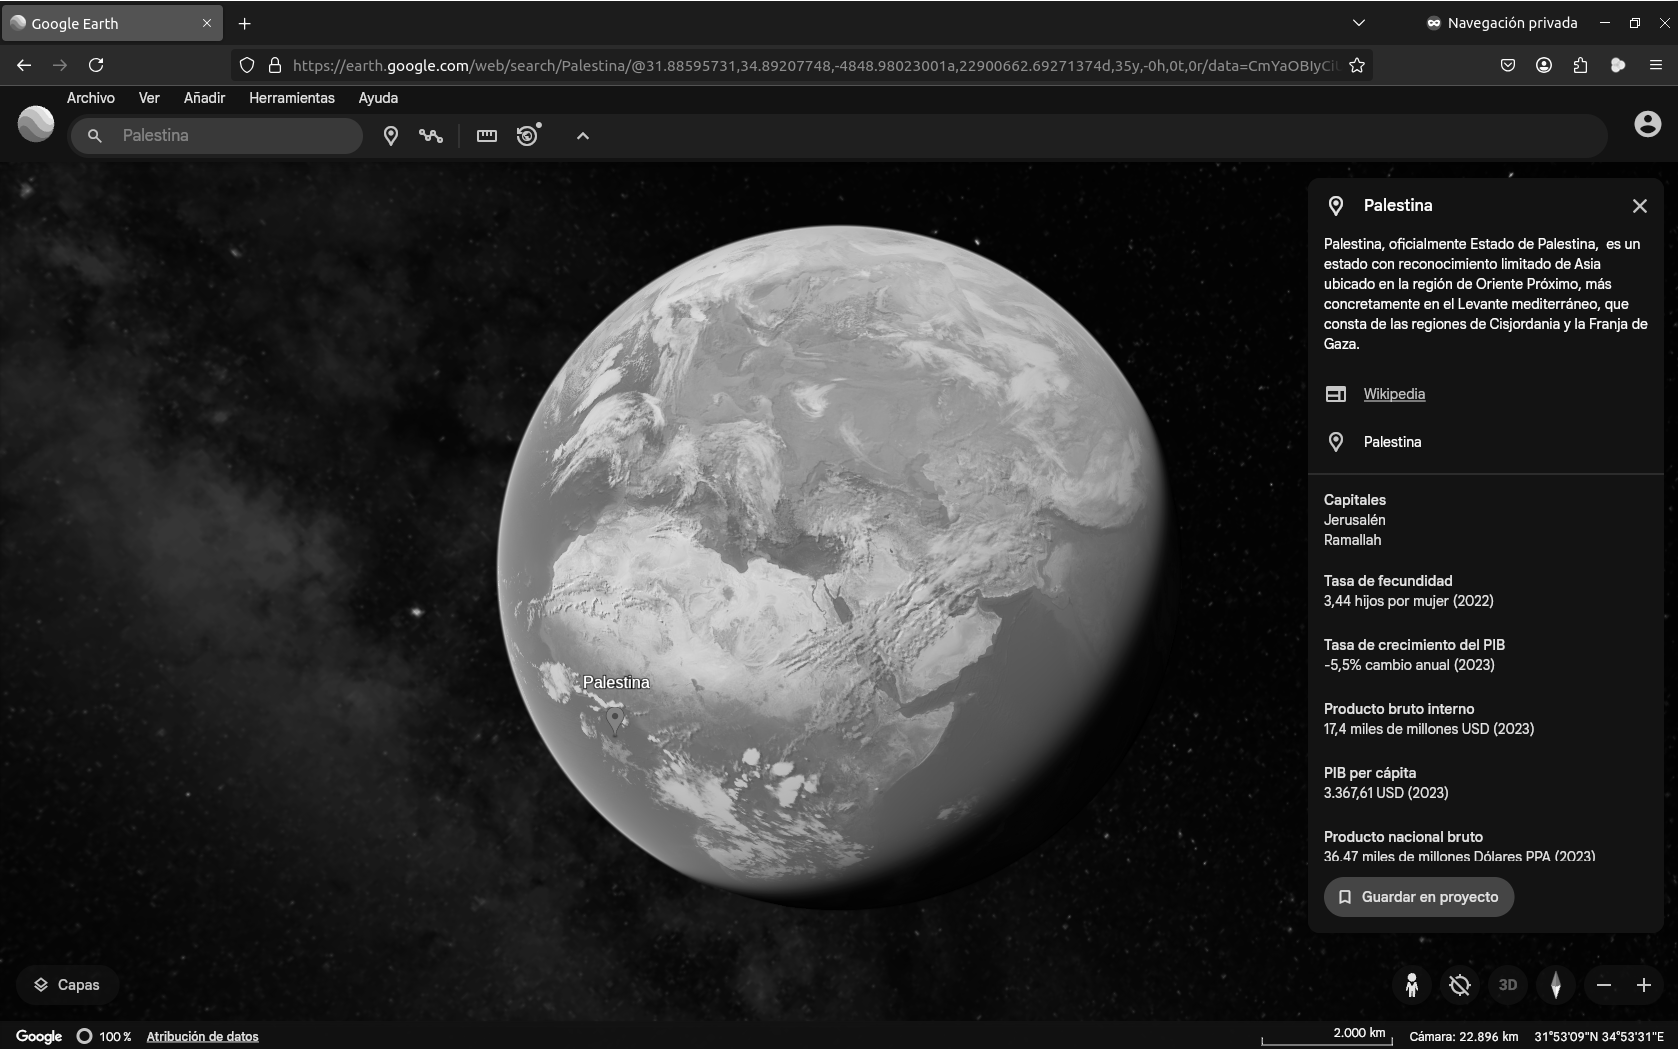Viewport: 1678px width, 1049px height.
Task: Activate the Street View pegman
Action: click(1412, 985)
